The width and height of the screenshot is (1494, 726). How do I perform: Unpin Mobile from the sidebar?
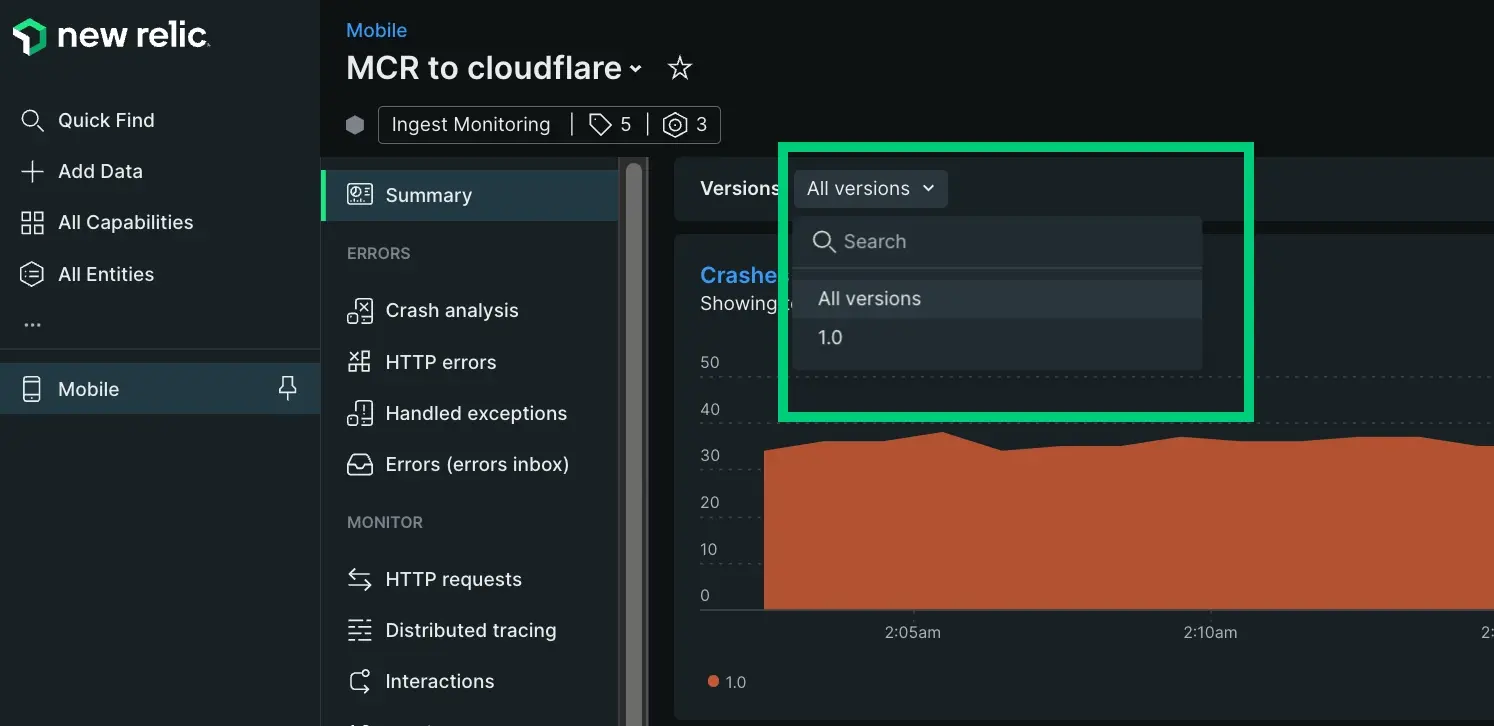(x=287, y=389)
